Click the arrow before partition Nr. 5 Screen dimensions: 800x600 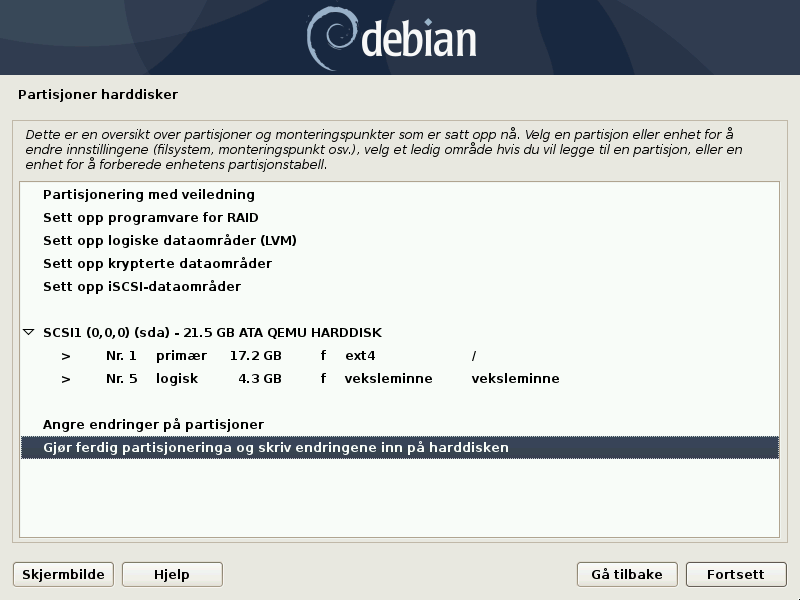tap(66, 379)
